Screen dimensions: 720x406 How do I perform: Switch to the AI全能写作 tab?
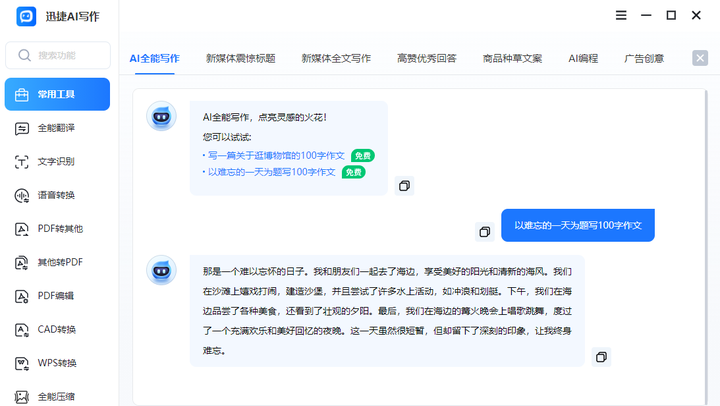[154, 59]
